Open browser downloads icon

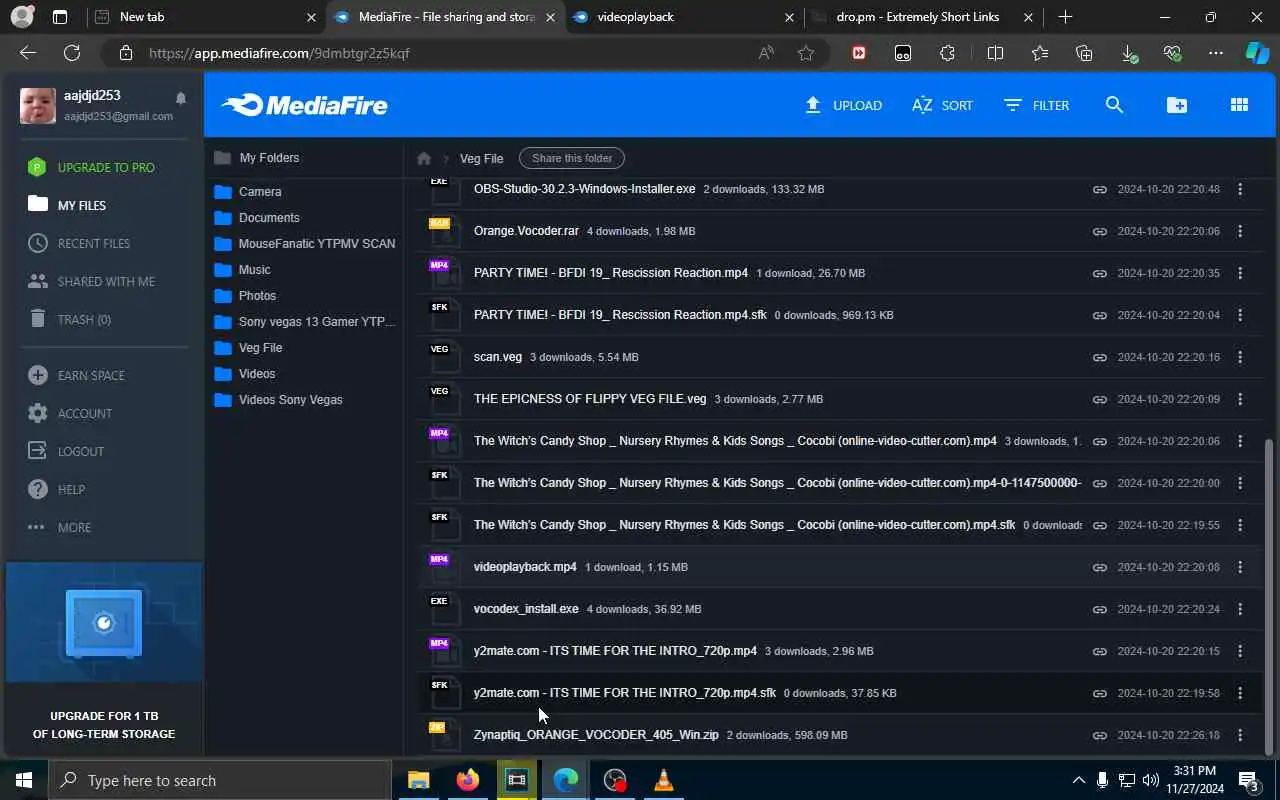coord(1129,53)
